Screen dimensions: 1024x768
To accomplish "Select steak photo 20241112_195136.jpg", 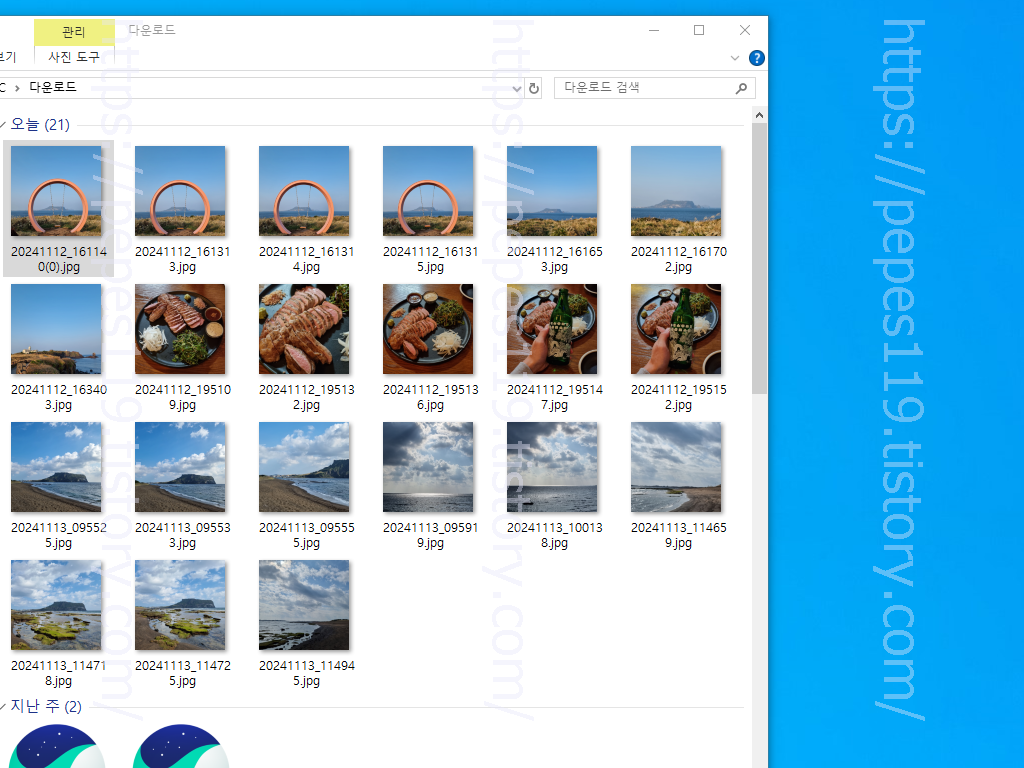I will pos(428,329).
